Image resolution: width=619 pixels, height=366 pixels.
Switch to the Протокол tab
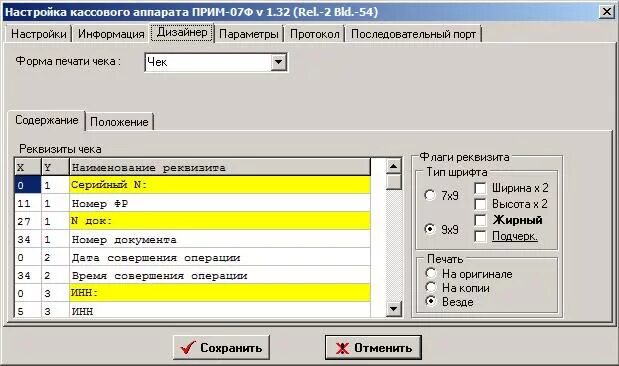315,34
